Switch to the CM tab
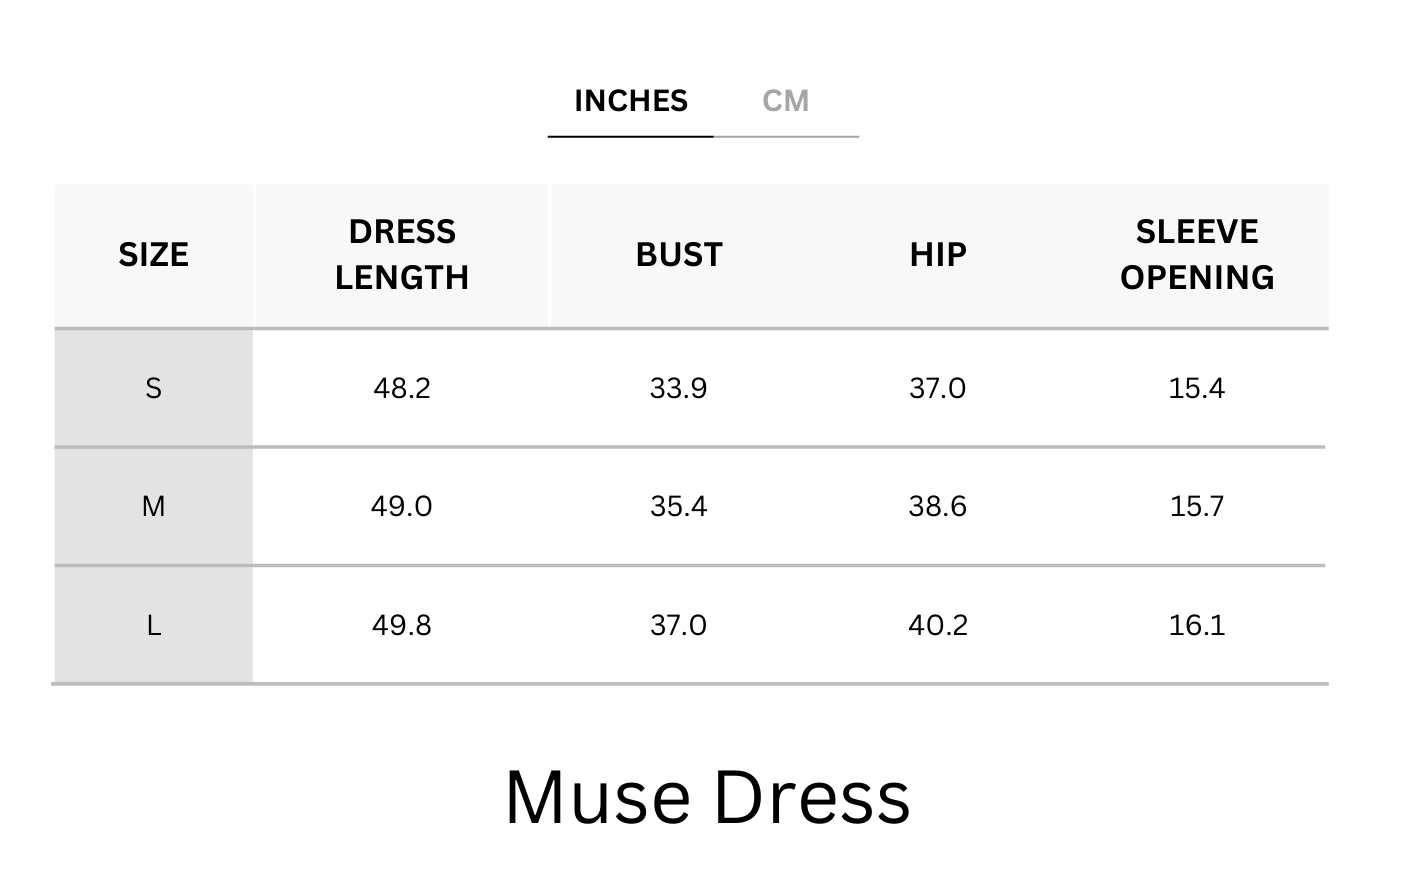The width and height of the screenshot is (1414, 882). (785, 101)
